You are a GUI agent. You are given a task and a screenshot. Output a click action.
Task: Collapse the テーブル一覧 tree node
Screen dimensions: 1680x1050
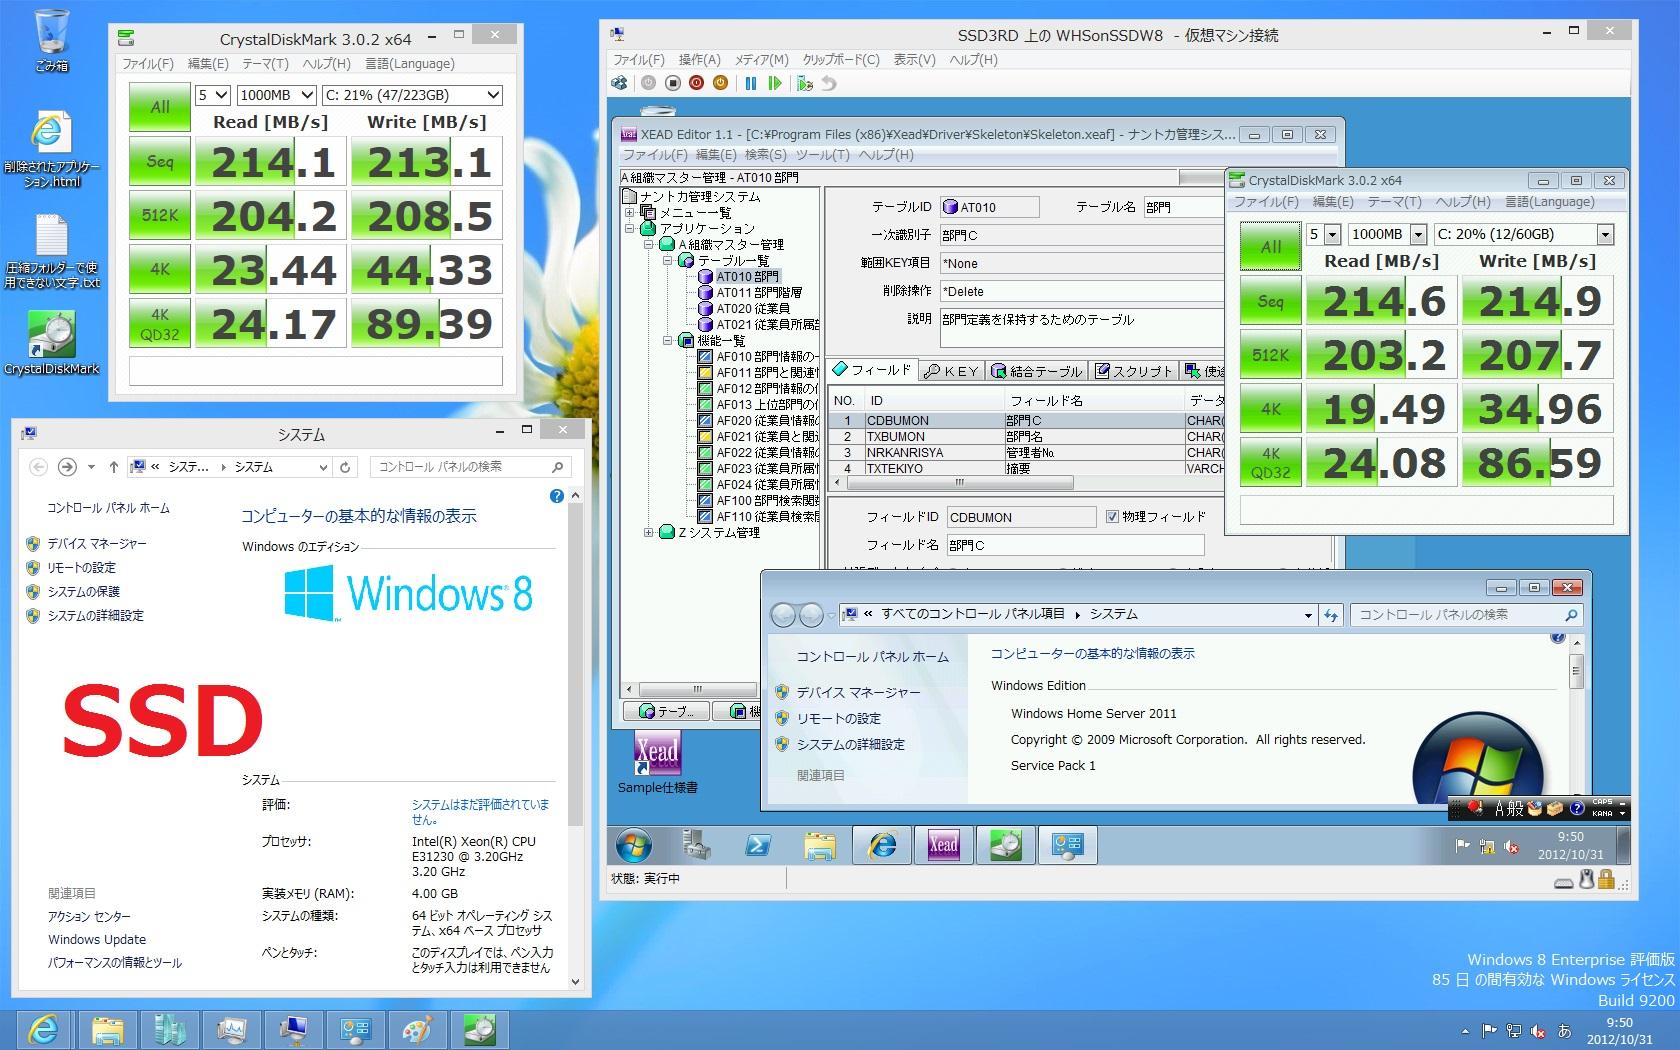[x=669, y=261]
